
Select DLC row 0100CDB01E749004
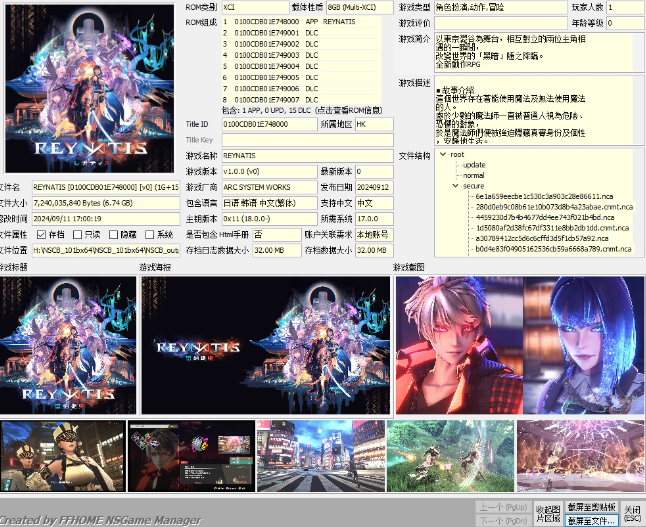[300, 66]
